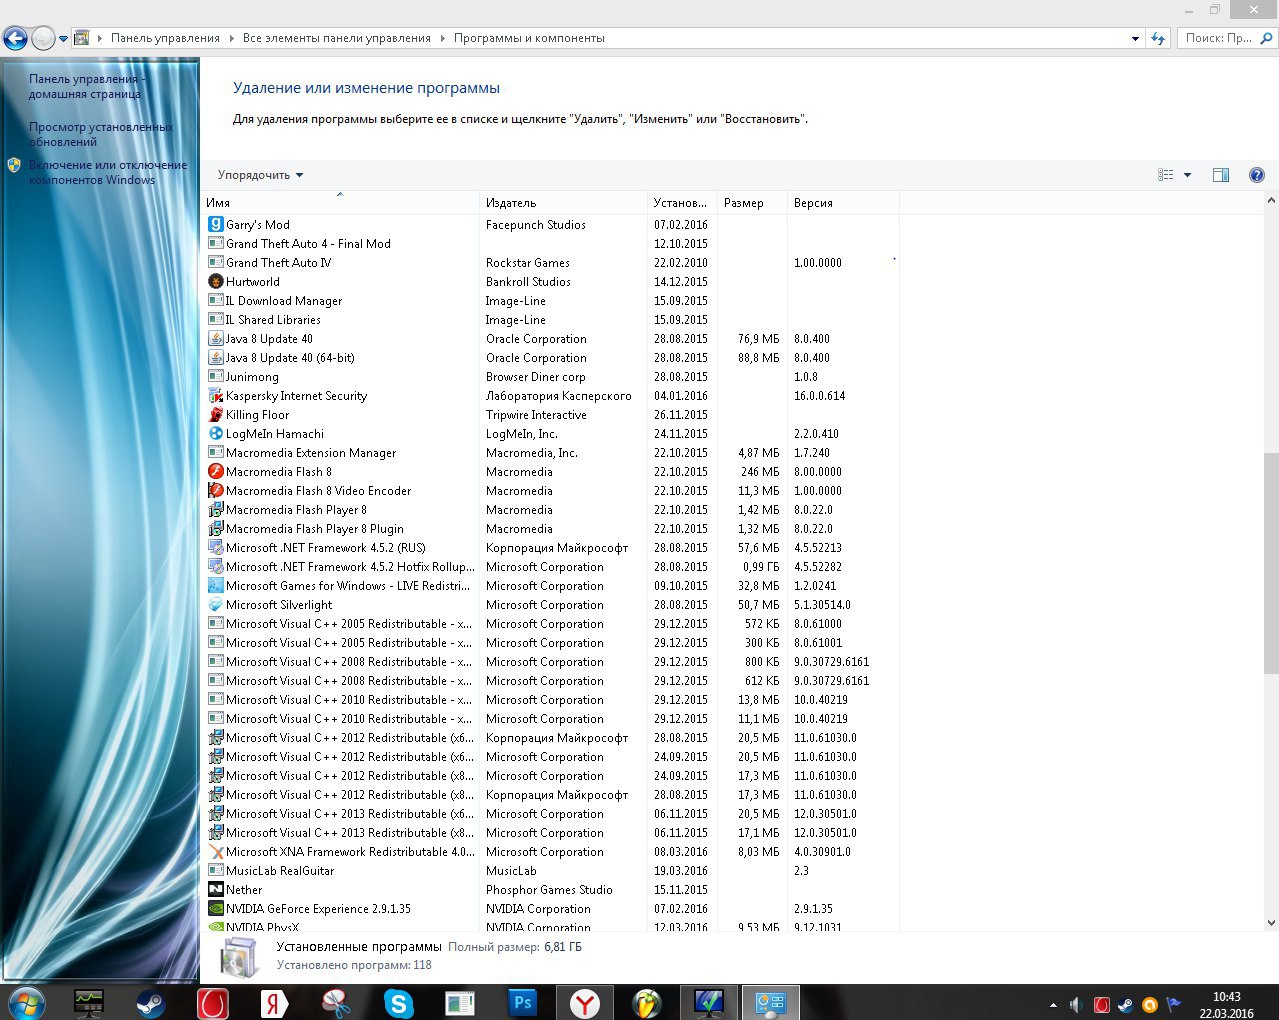The height and width of the screenshot is (1020, 1279).
Task: Select the Junimong program row
Action: tap(551, 377)
